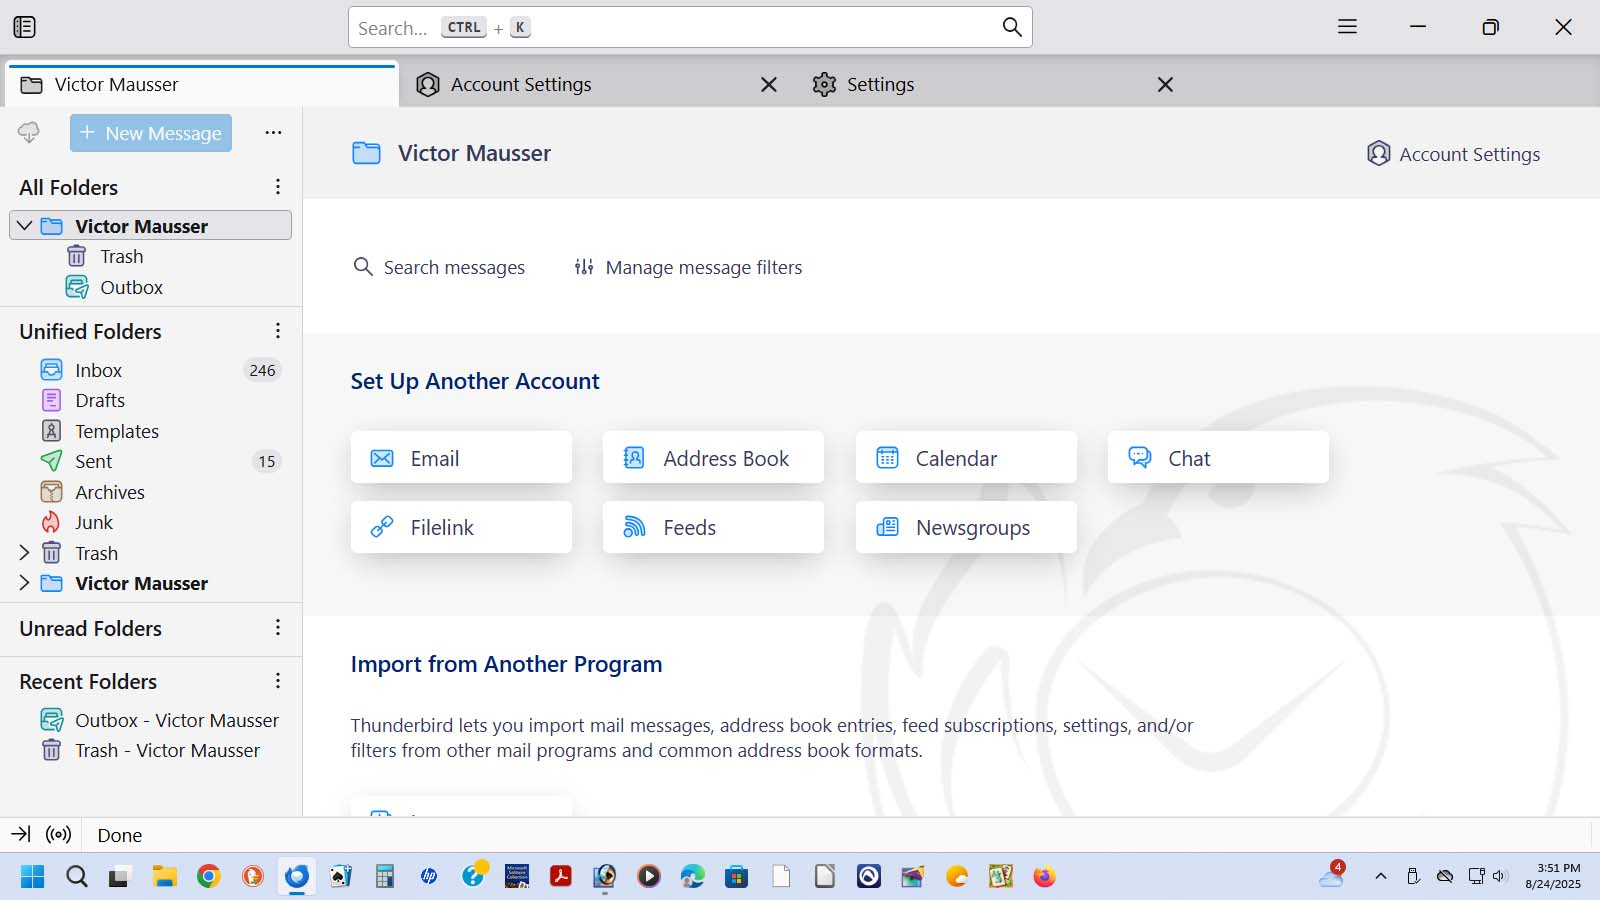Open Account Settings from the account header
This screenshot has width=1600, height=900.
point(1454,154)
